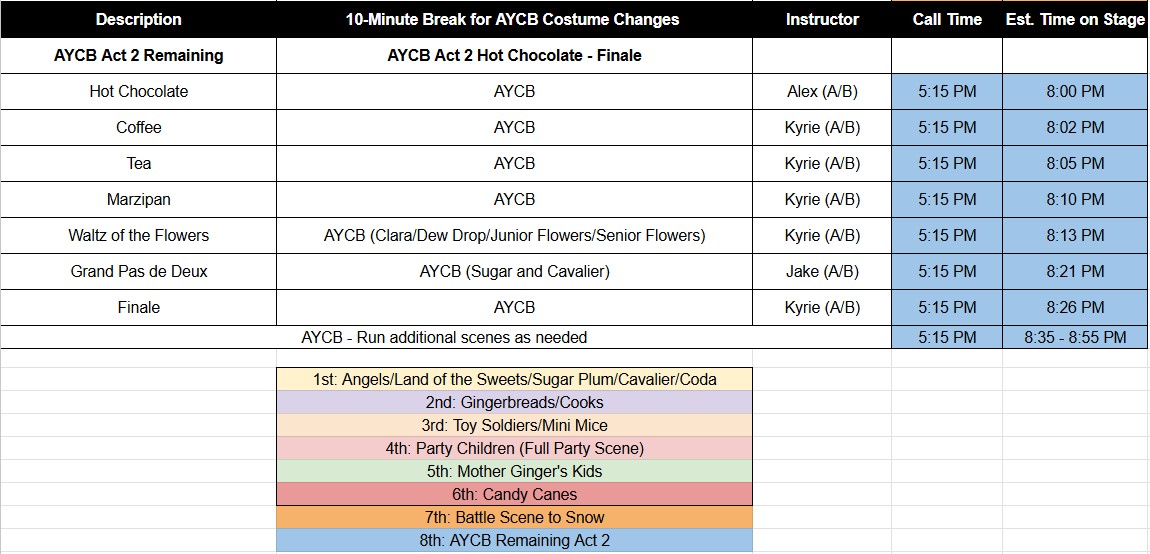This screenshot has width=1150, height=554.
Task: Select the 8:00 PM stage time cell
Action: click(x=1075, y=91)
